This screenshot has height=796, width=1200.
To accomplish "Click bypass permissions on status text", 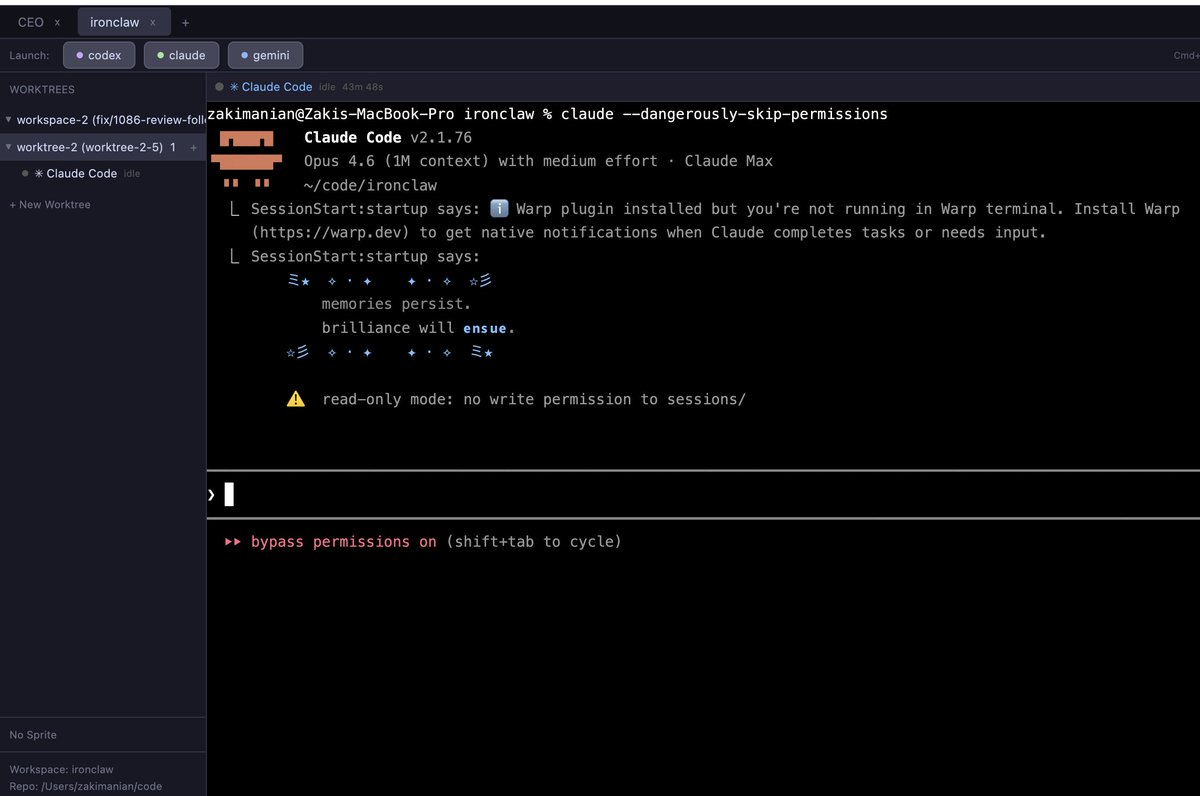I will click(344, 542).
